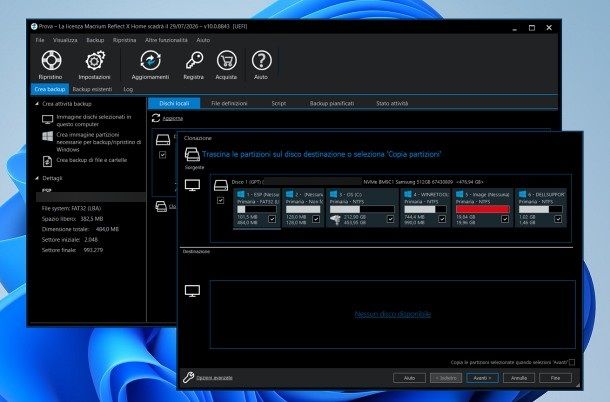The image size is (610, 402).
Task: Open the Backup pianificati tab
Action: pos(332,104)
